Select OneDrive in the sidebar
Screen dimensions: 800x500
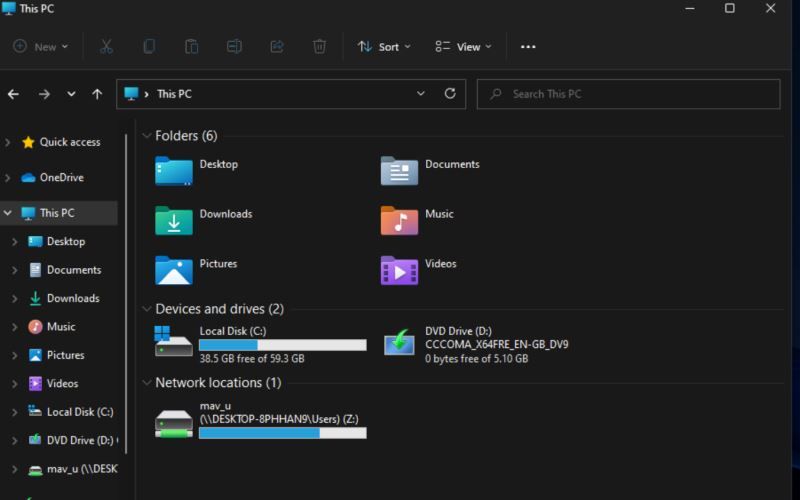61,178
